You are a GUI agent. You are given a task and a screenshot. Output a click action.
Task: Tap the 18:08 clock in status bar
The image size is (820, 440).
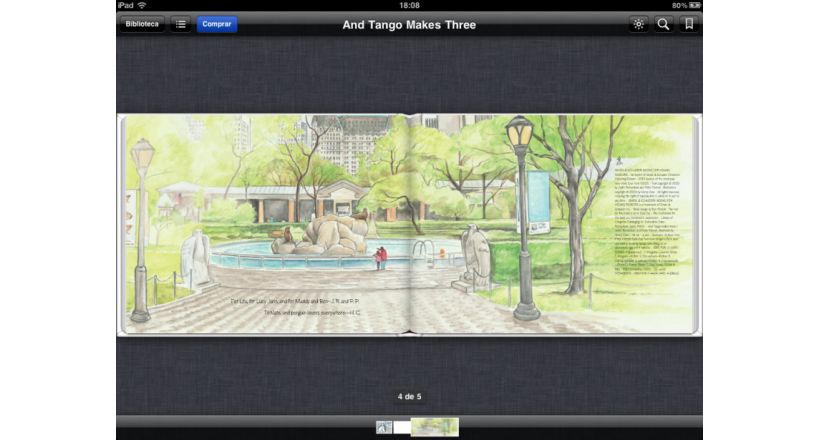tap(409, 5)
